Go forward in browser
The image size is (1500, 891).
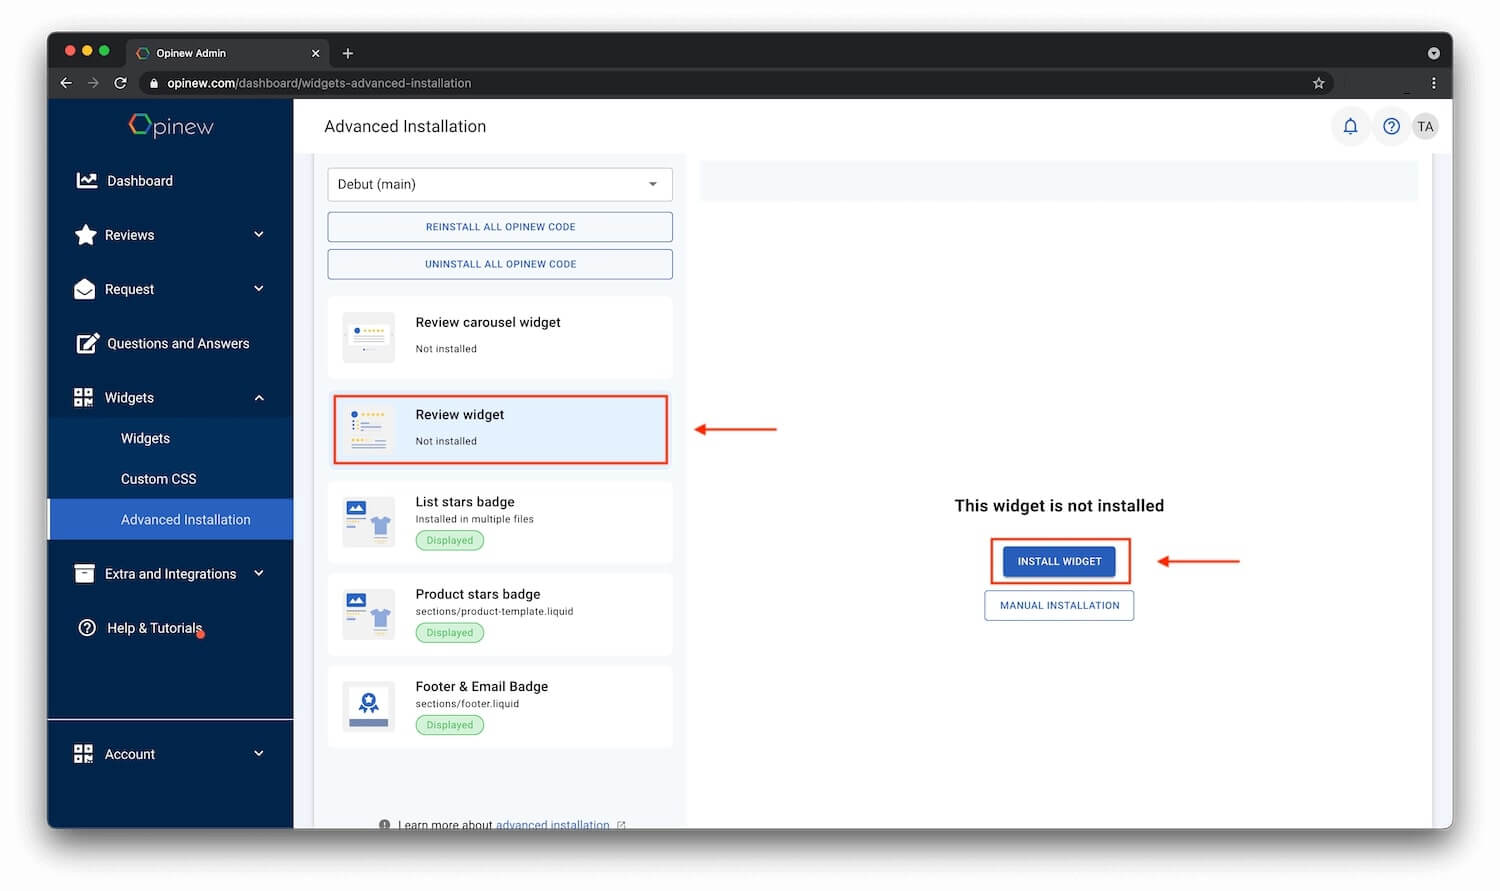pyautogui.click(x=93, y=83)
